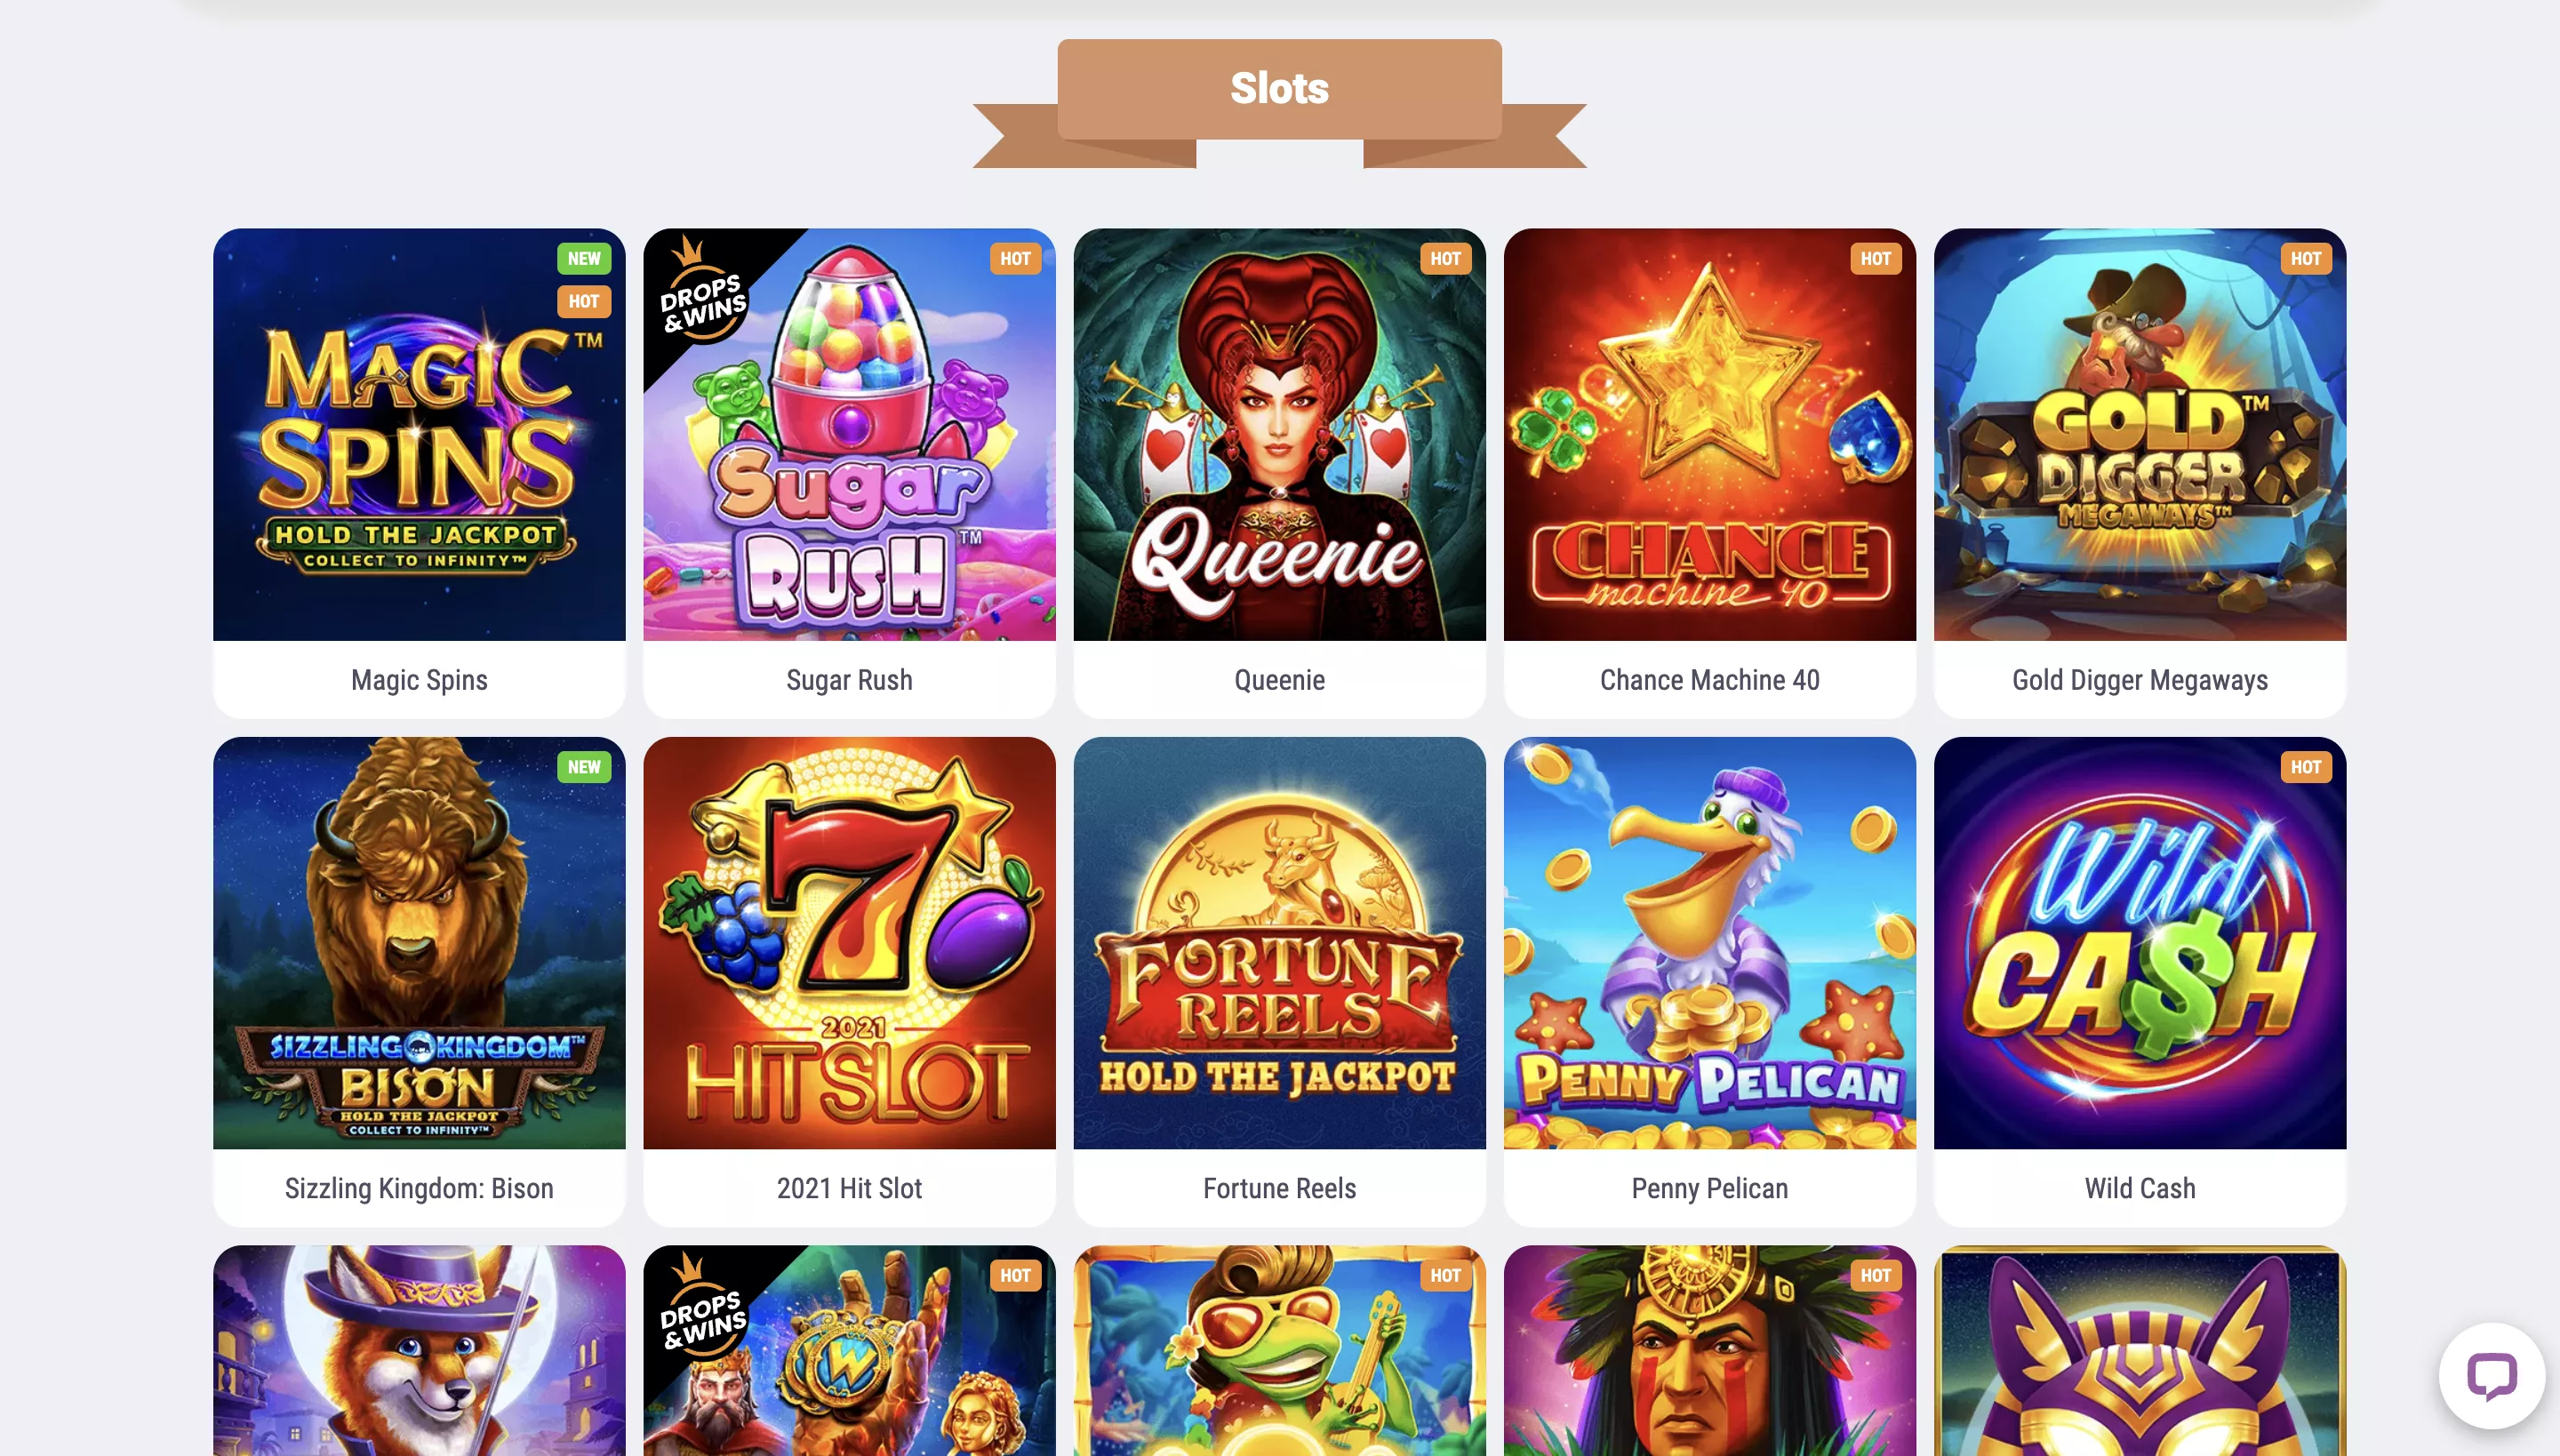Click the HOT badge on Queenie
This screenshot has width=2560, height=1456.
click(1445, 258)
